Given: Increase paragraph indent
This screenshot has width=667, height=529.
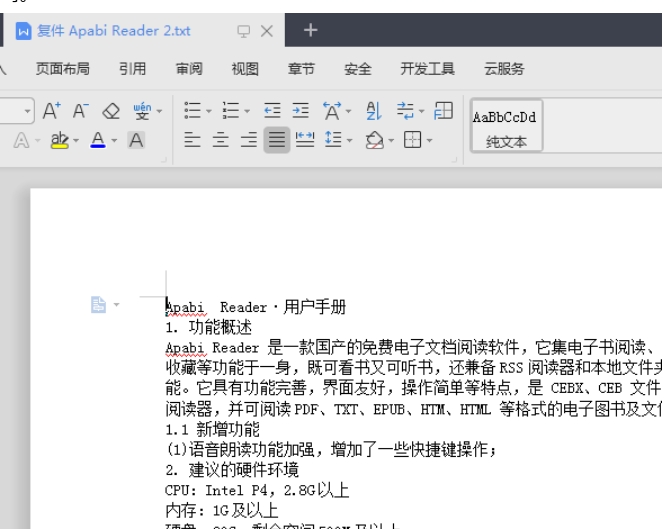Looking at the screenshot, I should [300, 111].
